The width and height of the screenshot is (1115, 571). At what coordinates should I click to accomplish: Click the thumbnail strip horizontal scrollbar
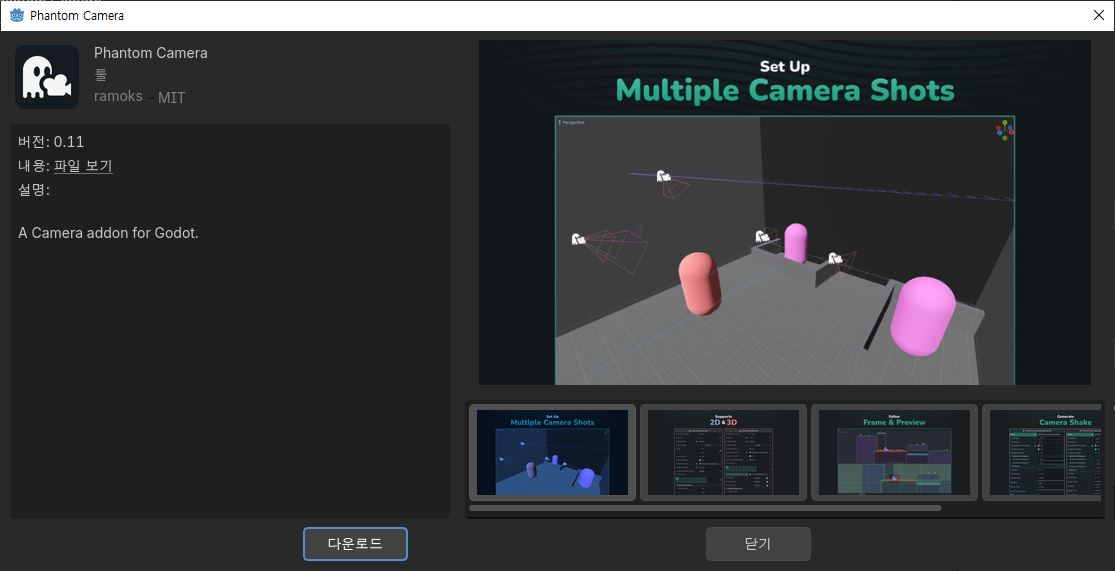[x=705, y=508]
